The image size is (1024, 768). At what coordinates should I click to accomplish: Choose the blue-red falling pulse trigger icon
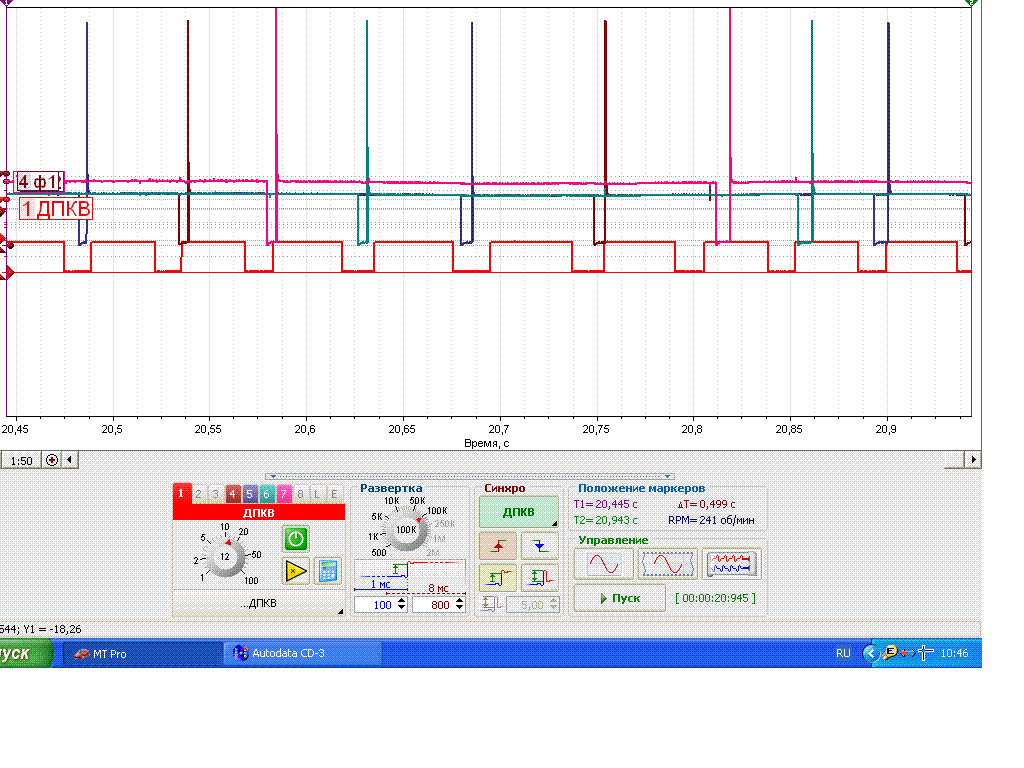(x=539, y=577)
